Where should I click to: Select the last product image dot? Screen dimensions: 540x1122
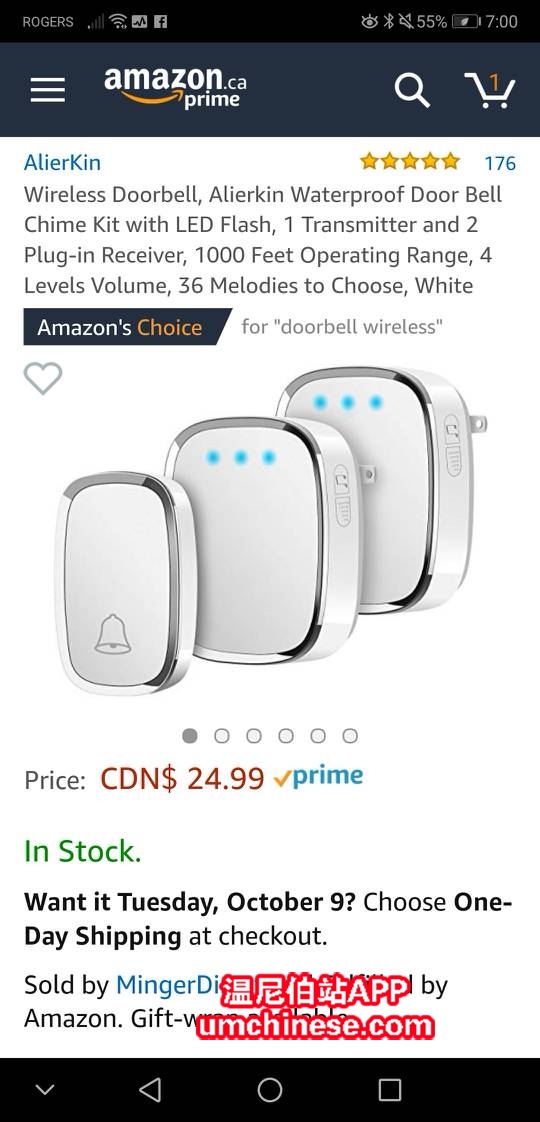[350, 736]
